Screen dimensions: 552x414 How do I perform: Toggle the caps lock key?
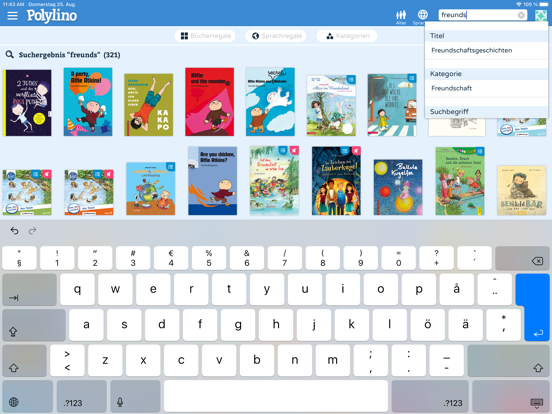coord(34,325)
